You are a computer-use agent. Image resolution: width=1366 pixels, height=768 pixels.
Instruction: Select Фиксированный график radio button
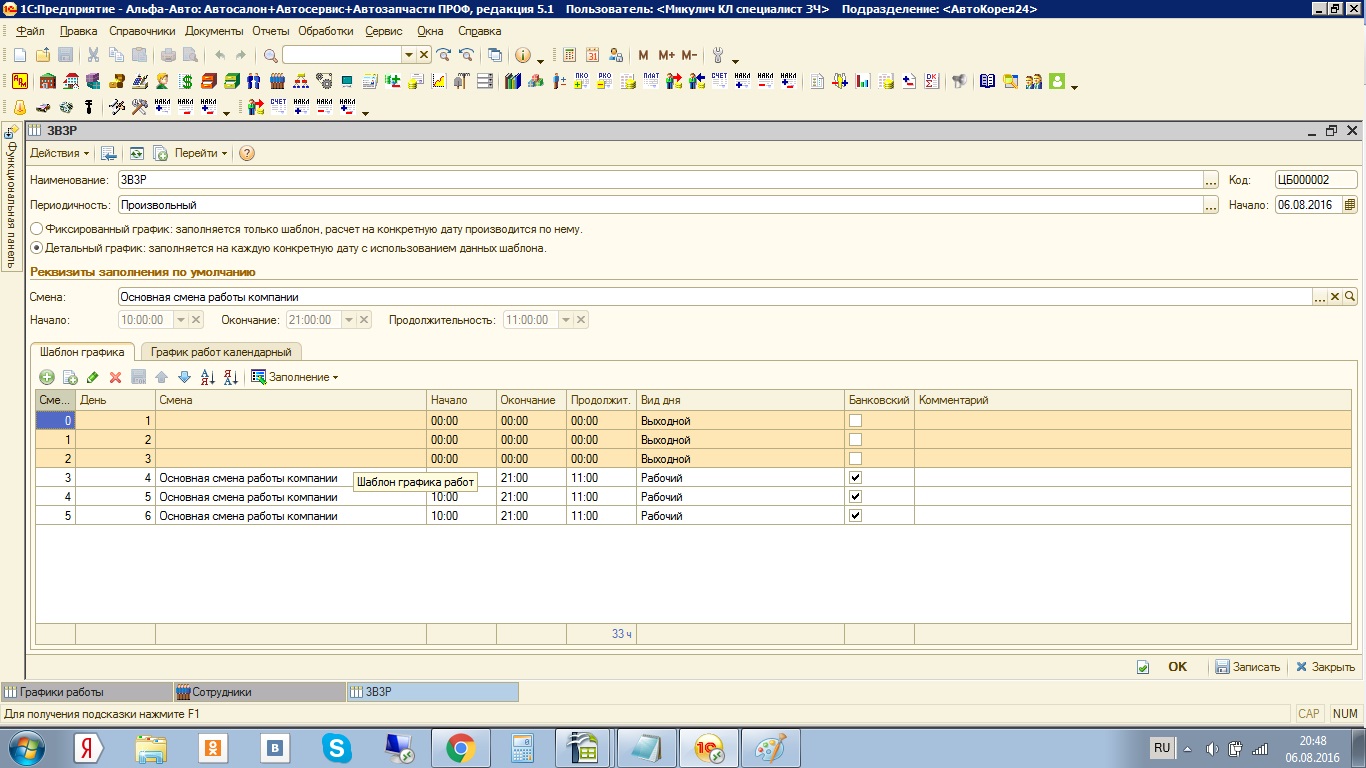coord(37,229)
